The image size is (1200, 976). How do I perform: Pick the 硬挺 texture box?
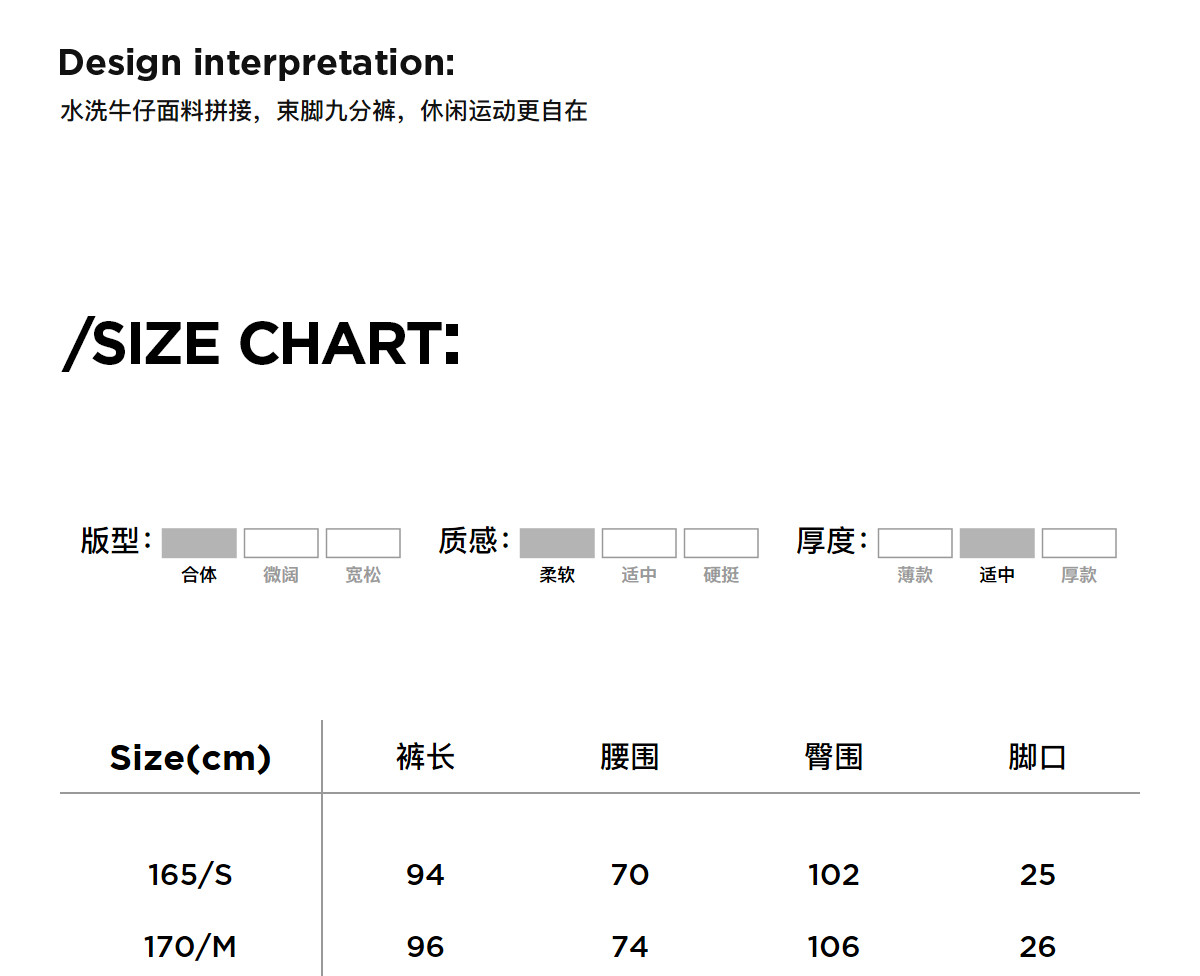tap(721, 543)
